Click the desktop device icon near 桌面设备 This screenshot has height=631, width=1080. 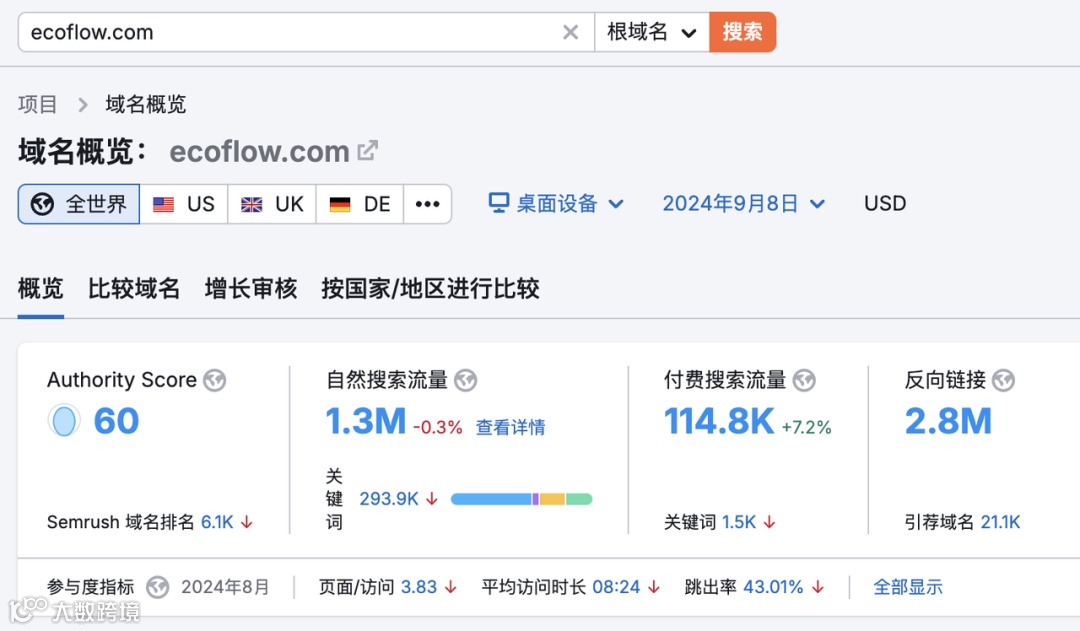[497, 202]
